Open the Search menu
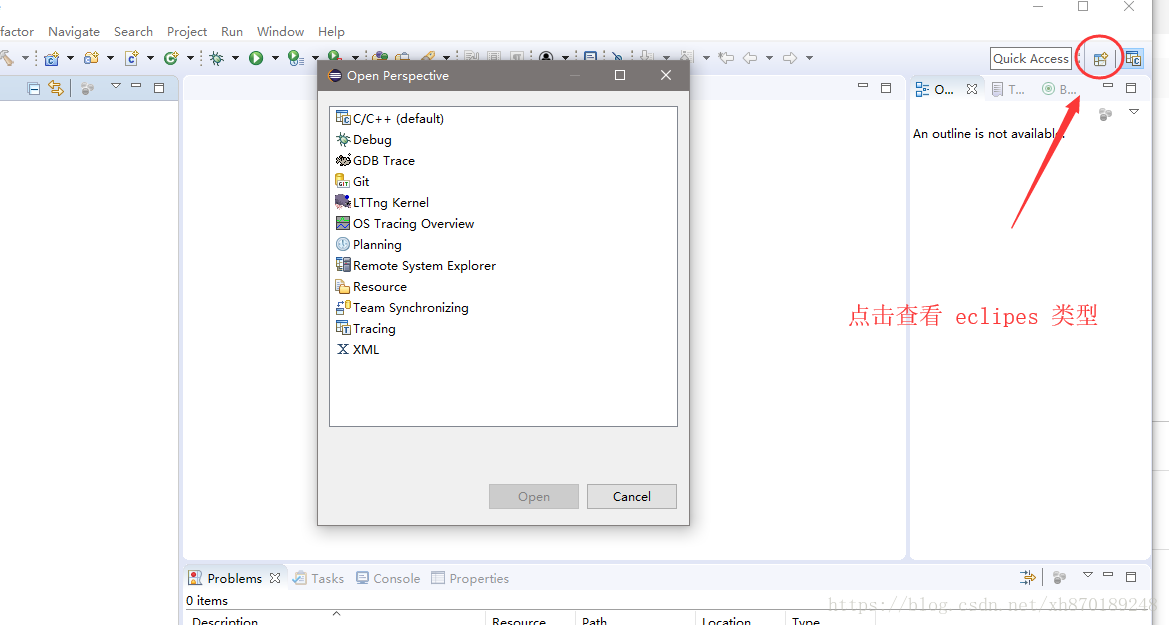1169x625 pixels. 133,31
